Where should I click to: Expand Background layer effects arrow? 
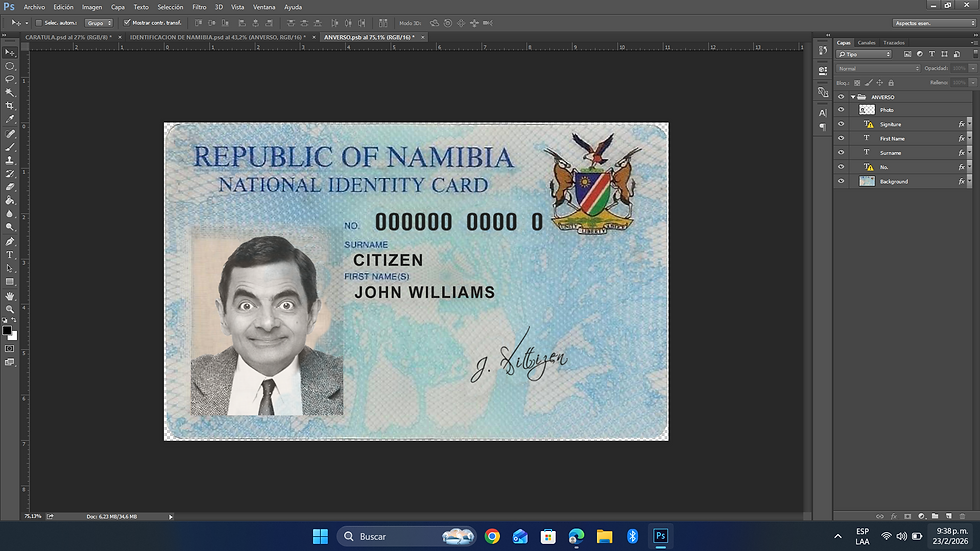coord(969,182)
